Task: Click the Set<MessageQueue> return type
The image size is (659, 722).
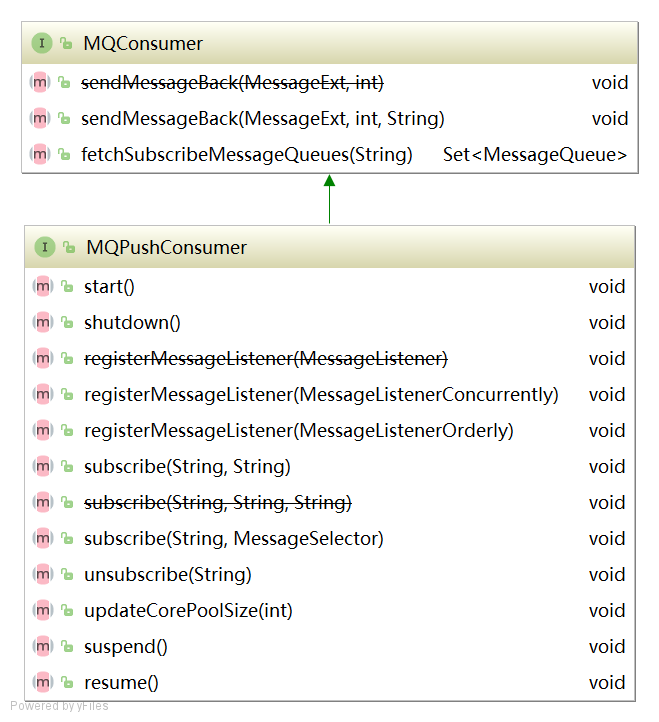Action: click(535, 155)
